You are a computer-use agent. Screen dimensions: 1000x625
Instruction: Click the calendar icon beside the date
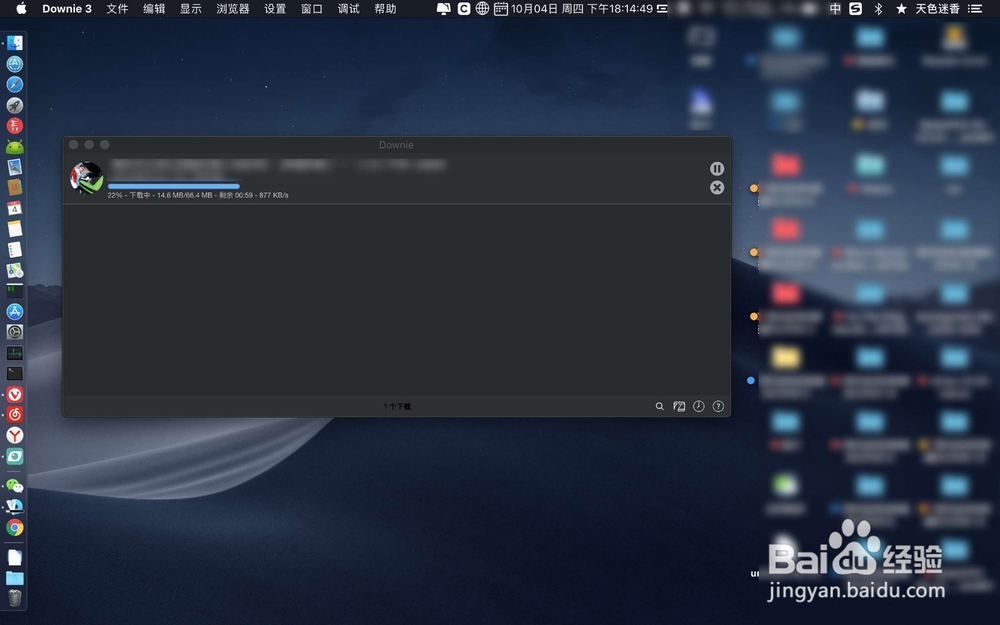[501, 8]
